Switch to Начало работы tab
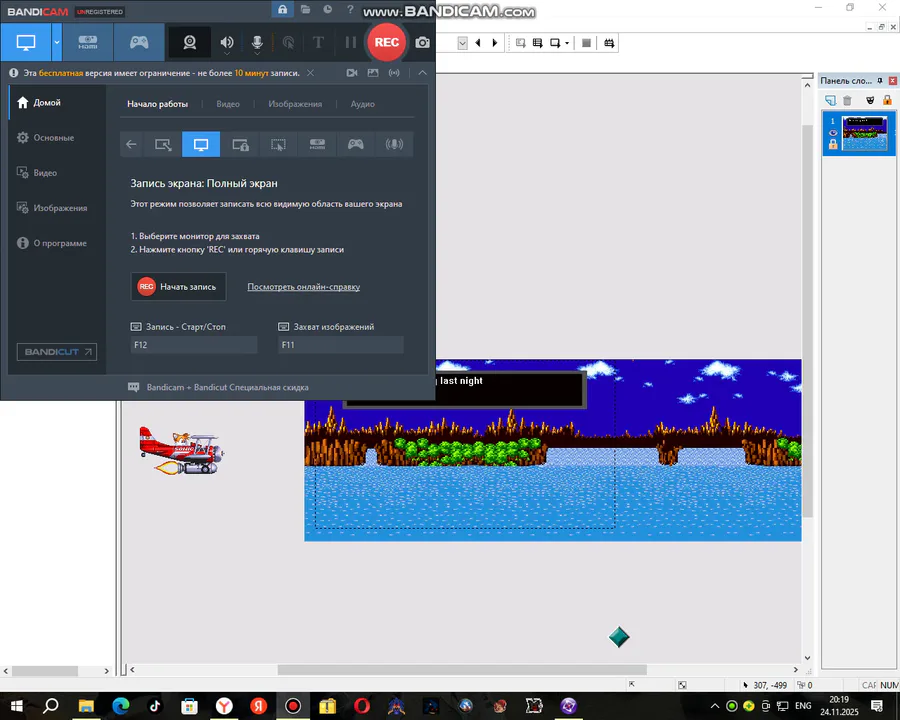Image resolution: width=900 pixels, height=720 pixels. point(157,104)
